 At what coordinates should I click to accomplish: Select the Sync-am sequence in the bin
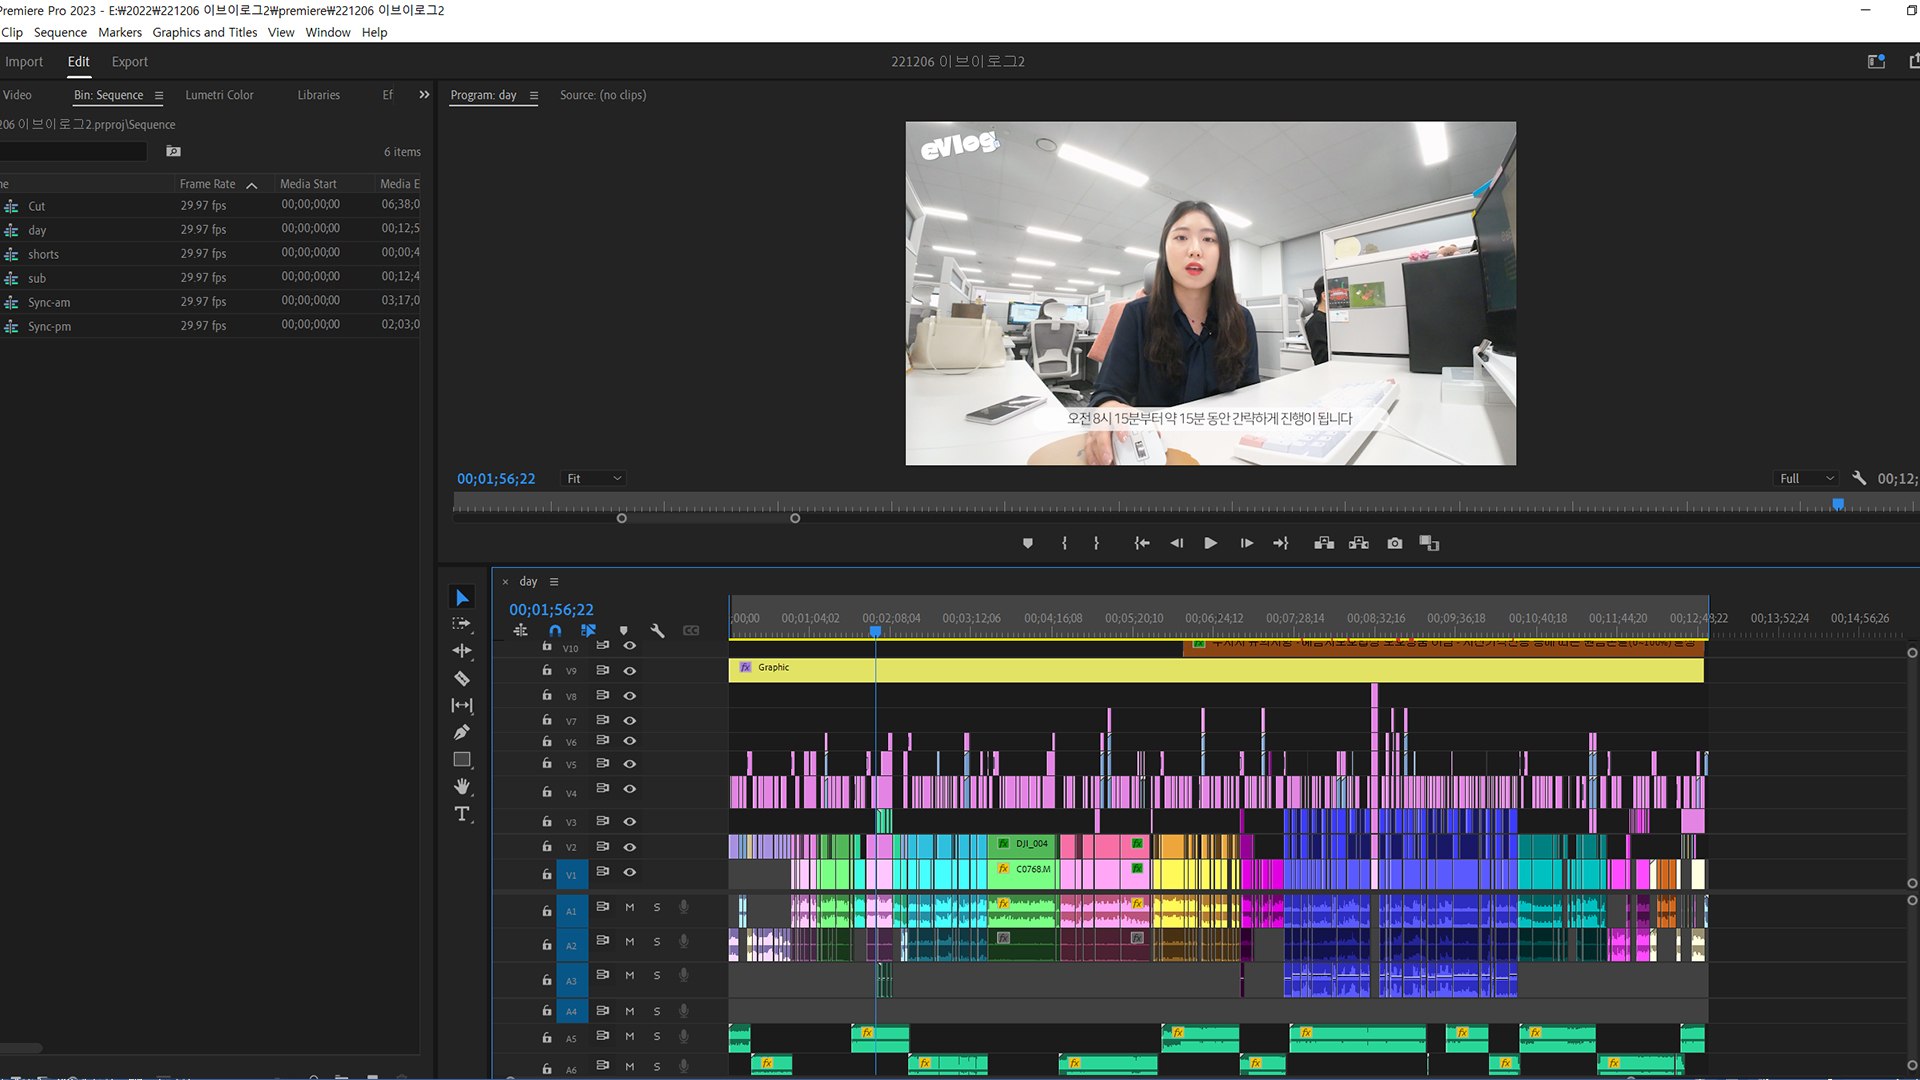(x=49, y=302)
